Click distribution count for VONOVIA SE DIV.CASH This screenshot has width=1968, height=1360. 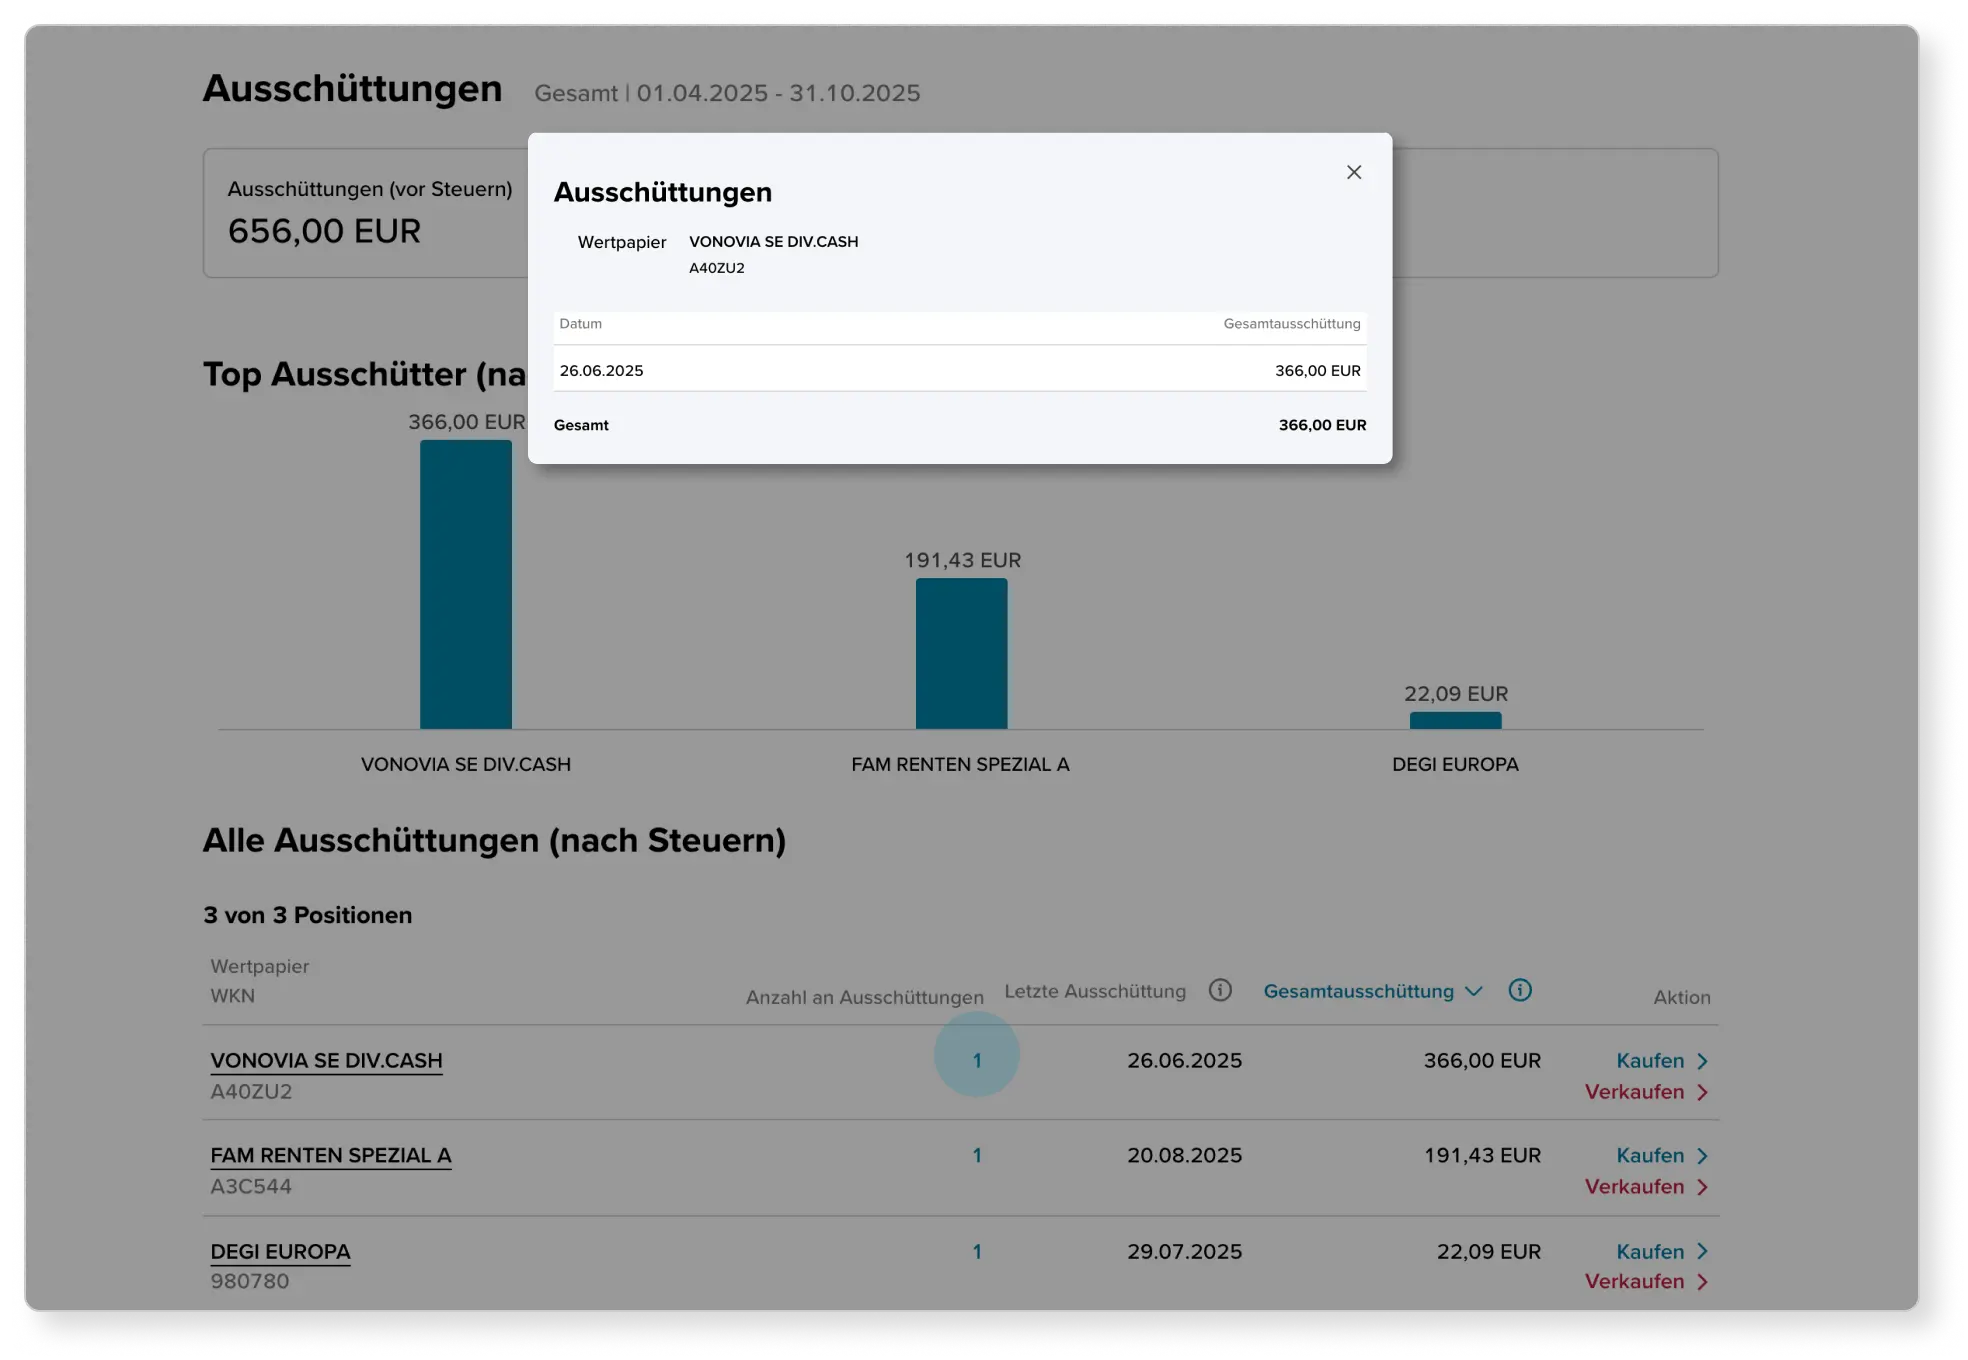point(977,1061)
